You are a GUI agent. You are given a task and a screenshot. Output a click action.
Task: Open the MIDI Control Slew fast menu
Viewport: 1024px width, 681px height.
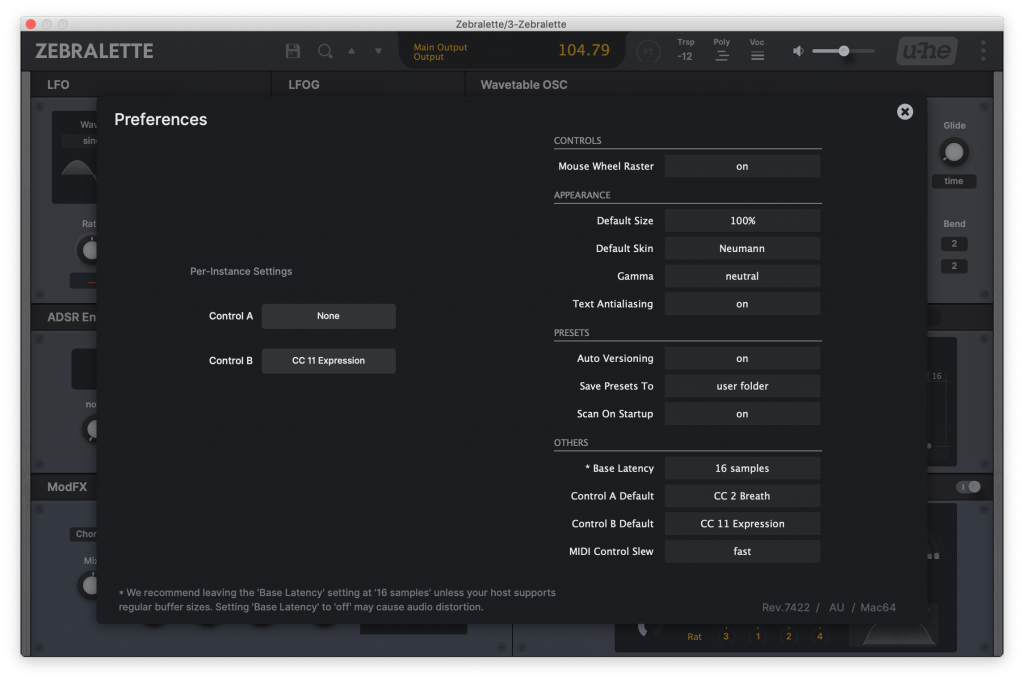[x=742, y=551]
